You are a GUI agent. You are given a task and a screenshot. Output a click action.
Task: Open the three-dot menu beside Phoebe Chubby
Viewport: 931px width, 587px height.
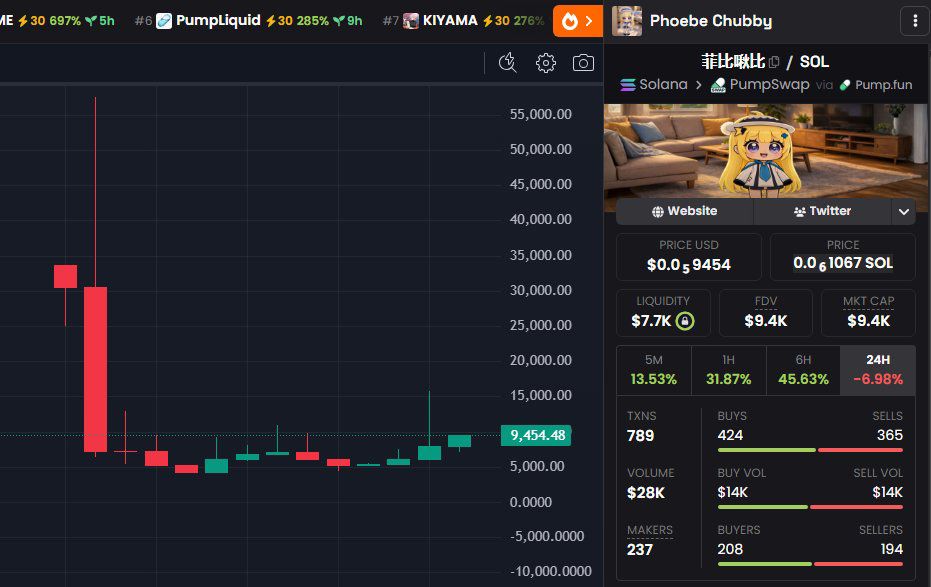point(915,21)
